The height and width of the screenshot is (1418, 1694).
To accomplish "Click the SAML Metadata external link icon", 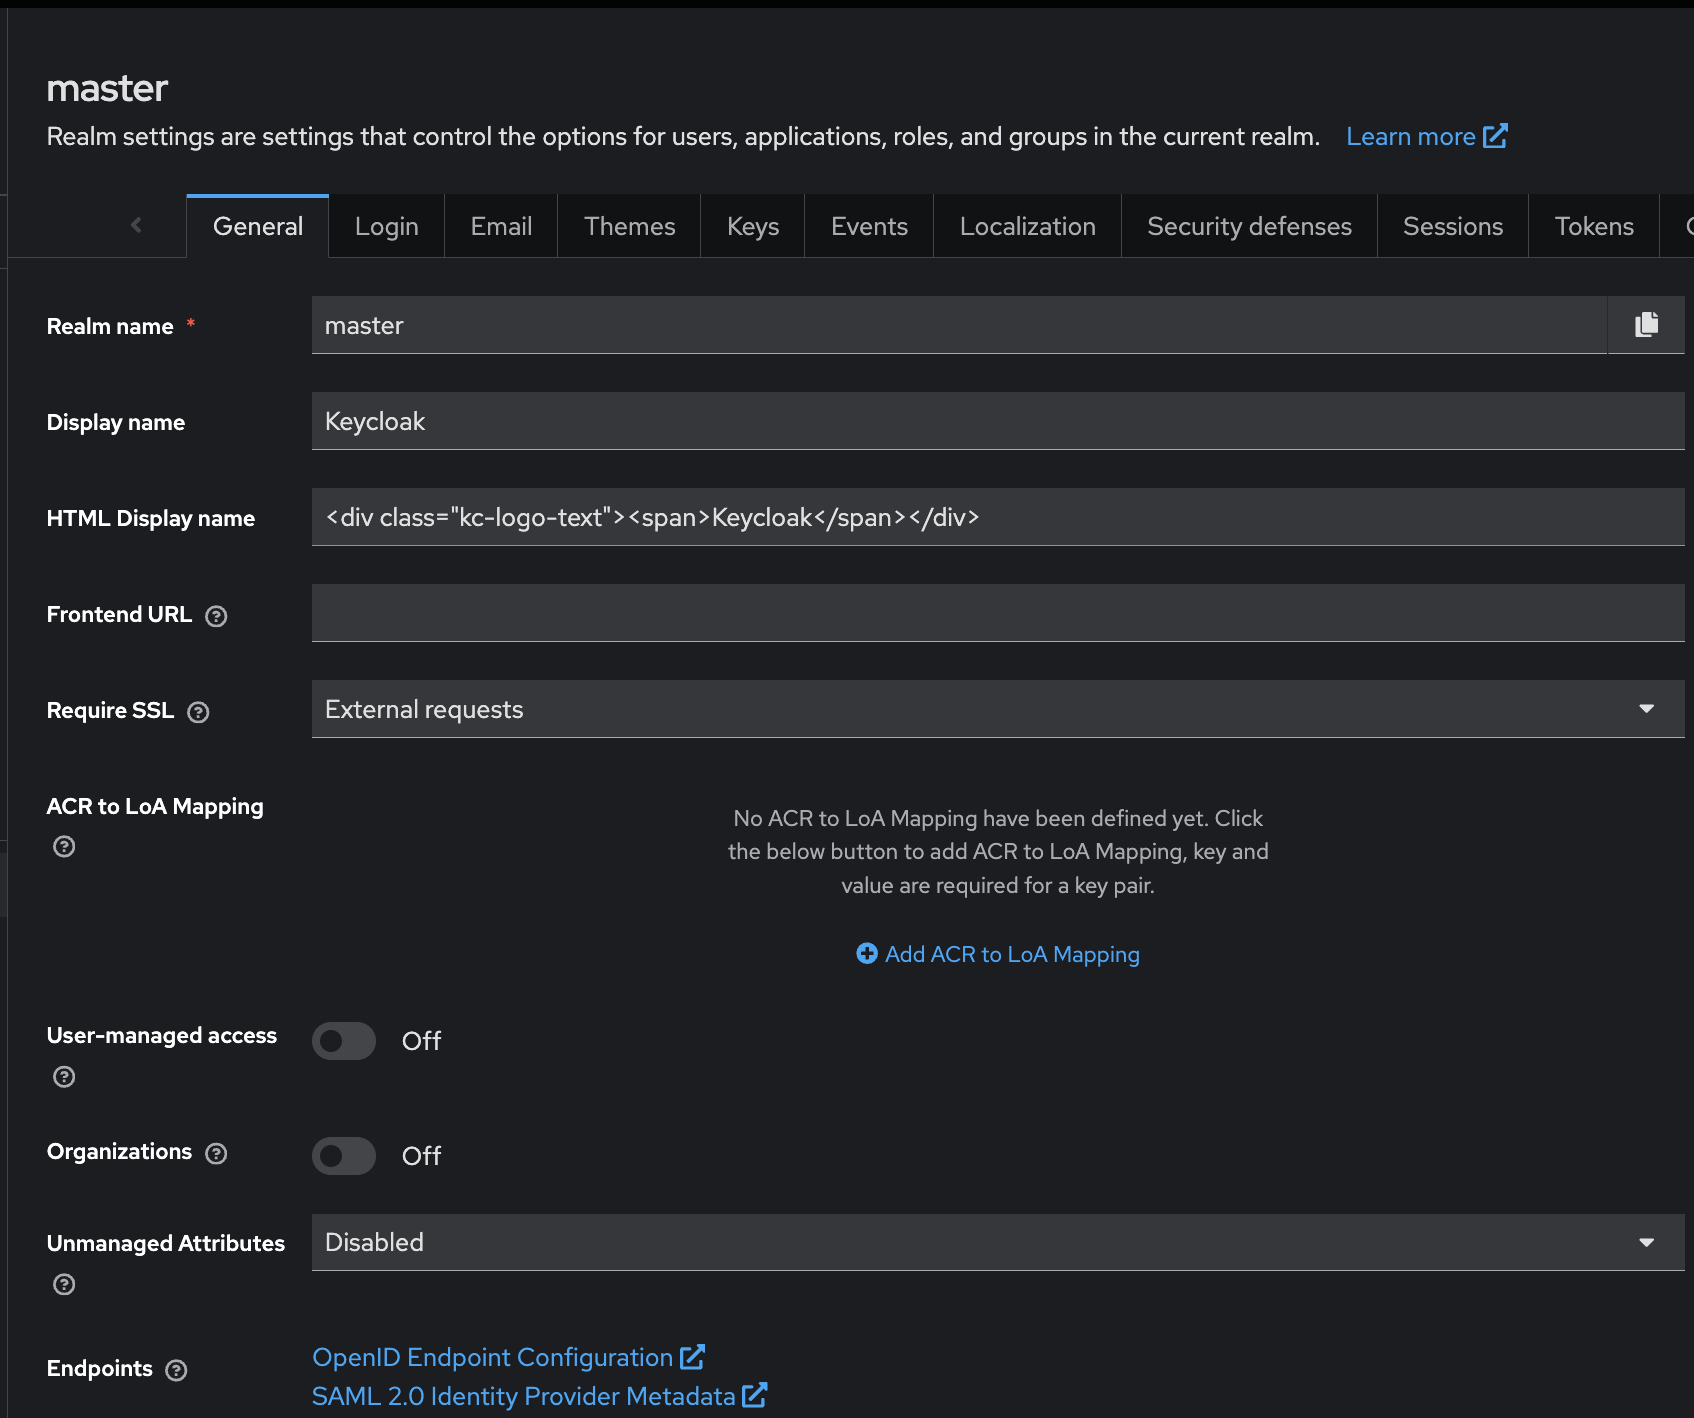I will [x=754, y=1396].
